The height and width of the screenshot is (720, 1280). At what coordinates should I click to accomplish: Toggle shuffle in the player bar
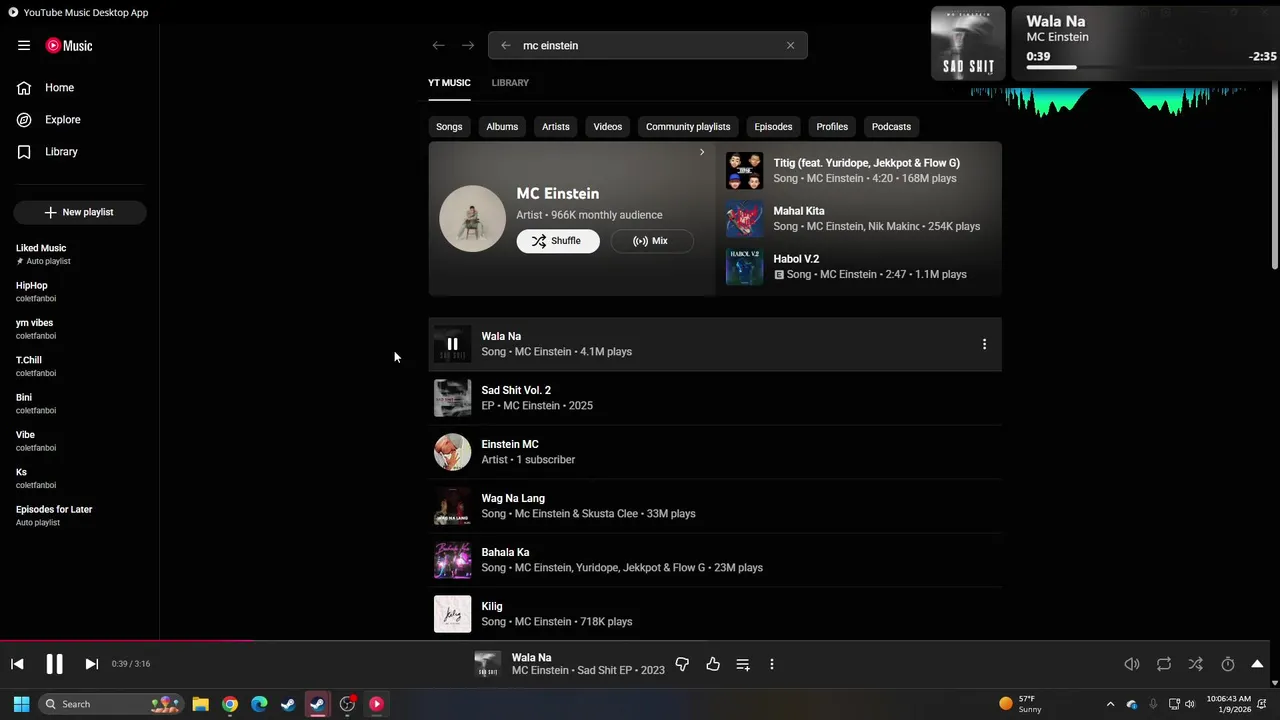click(x=1196, y=664)
